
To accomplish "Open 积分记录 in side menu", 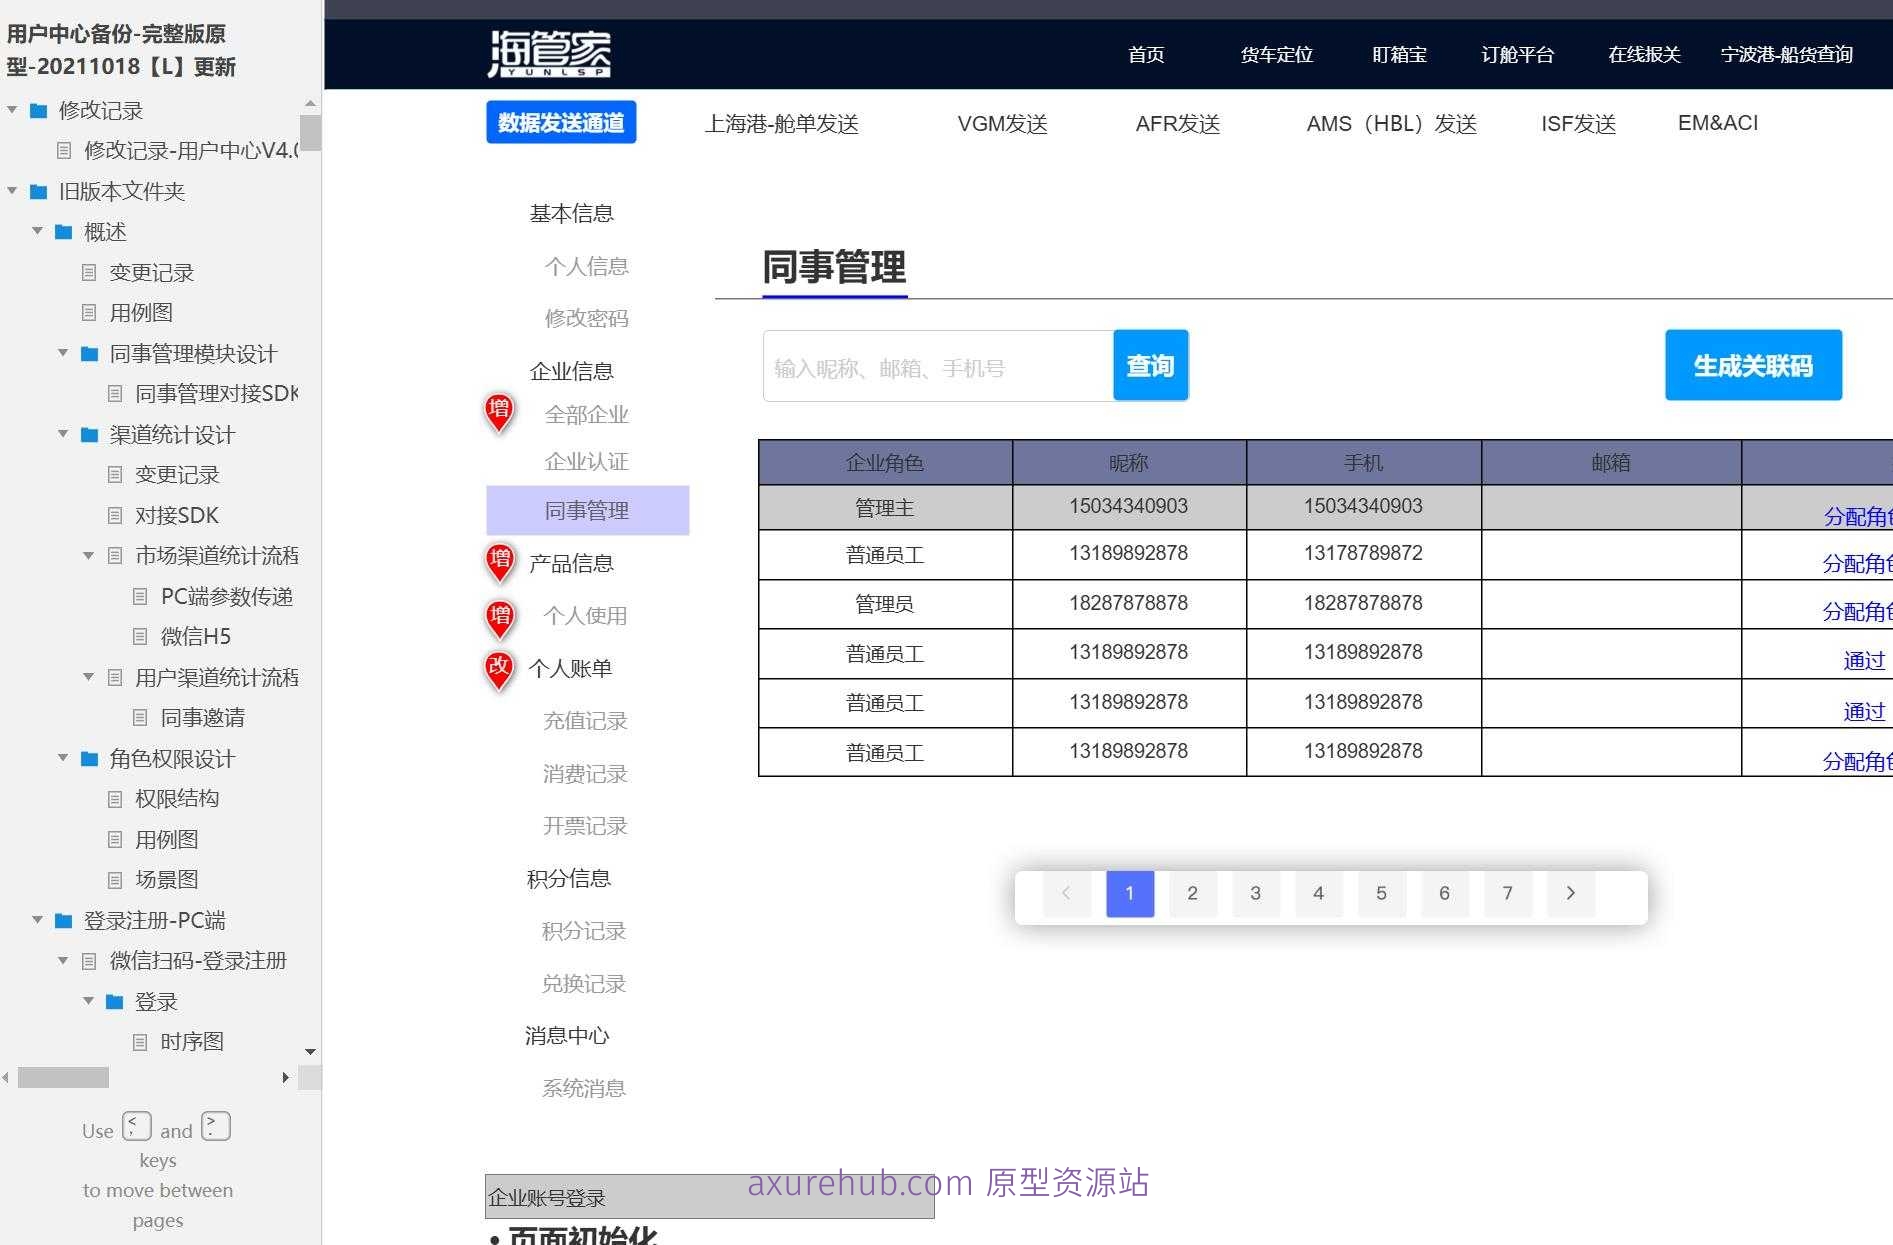I will click(584, 931).
